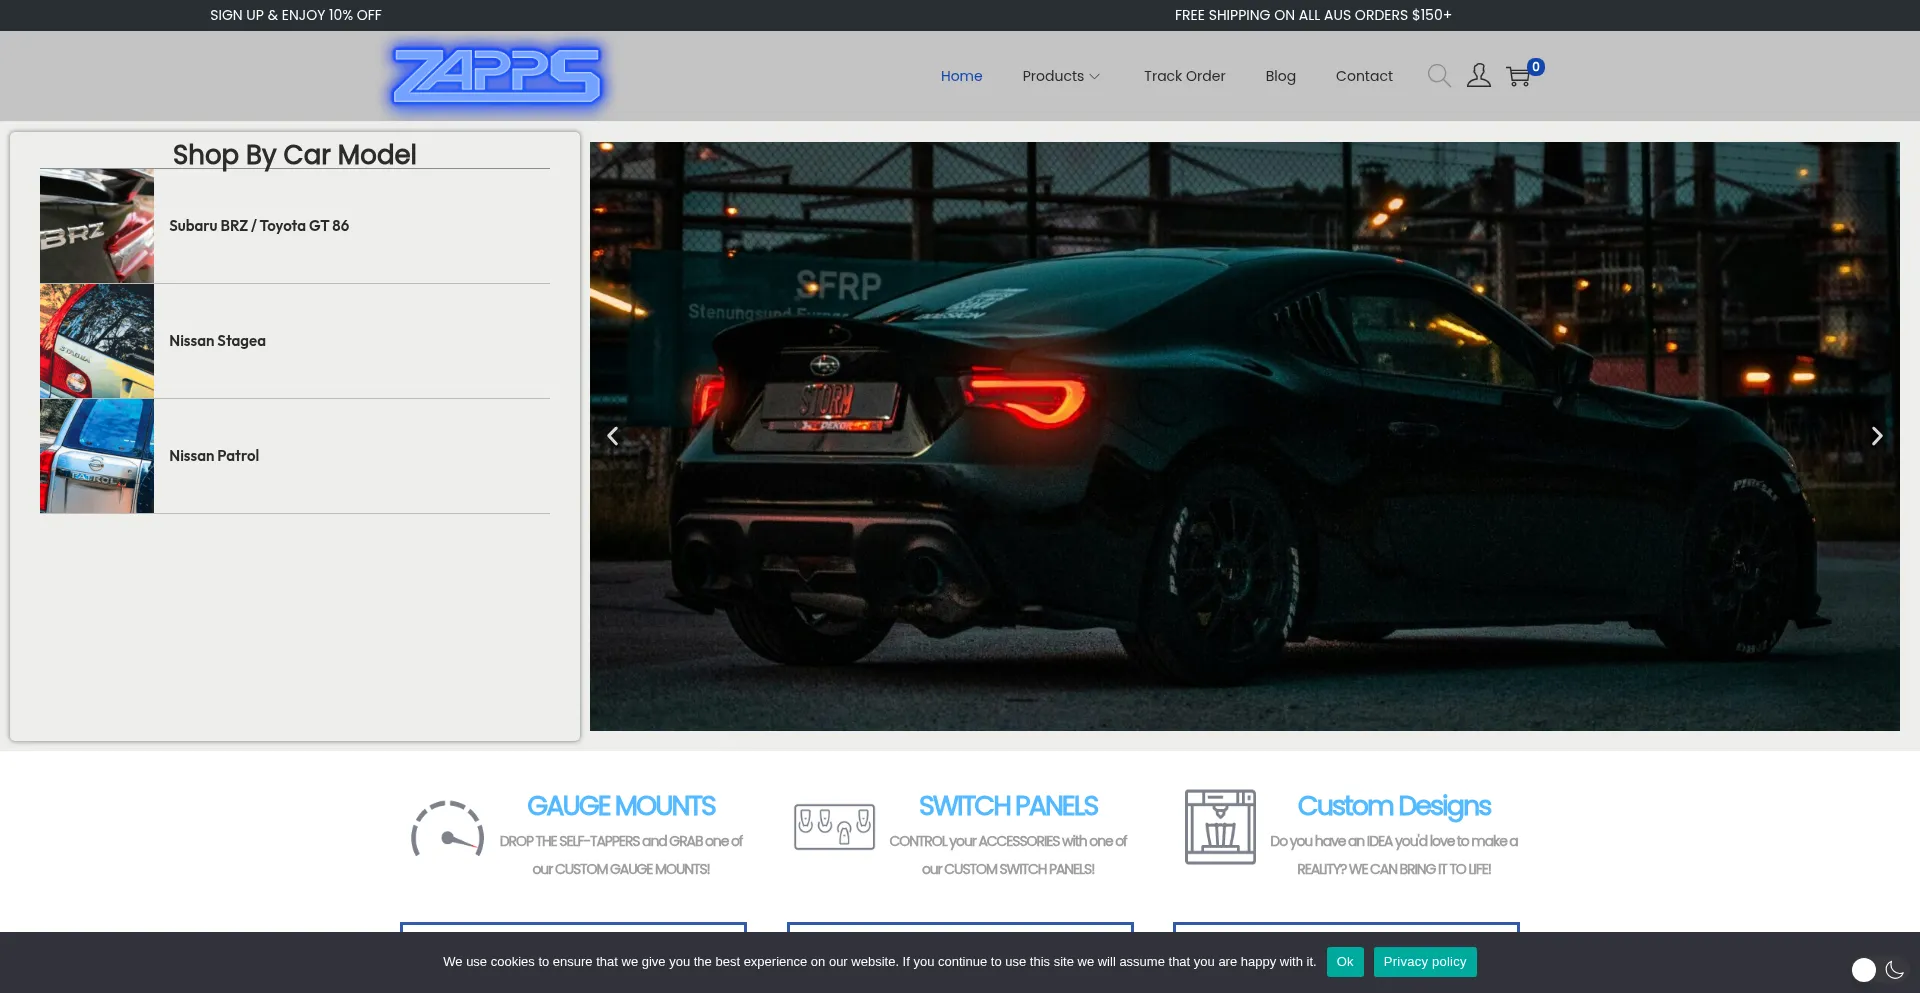Click the custom designs 3D printer icon

(1220, 827)
